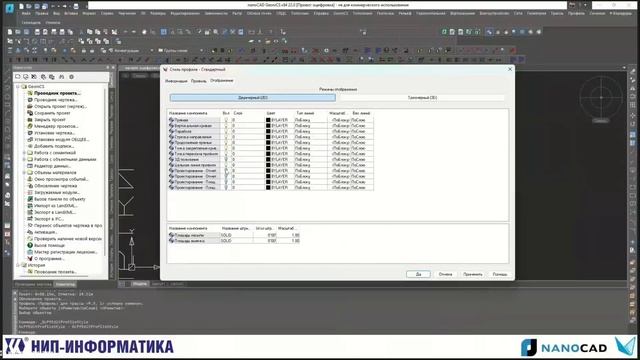Expand the Работа с объектными данными folder

(x=24, y=159)
